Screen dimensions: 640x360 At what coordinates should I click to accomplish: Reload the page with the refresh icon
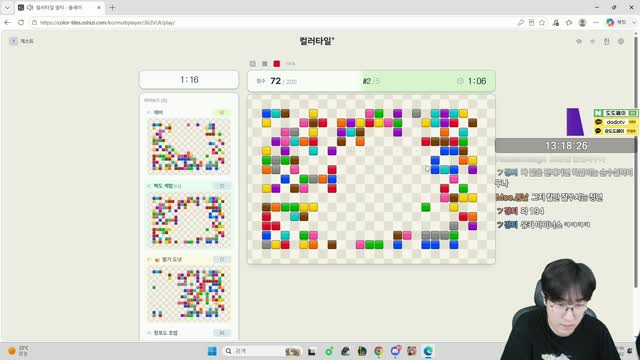21,22
